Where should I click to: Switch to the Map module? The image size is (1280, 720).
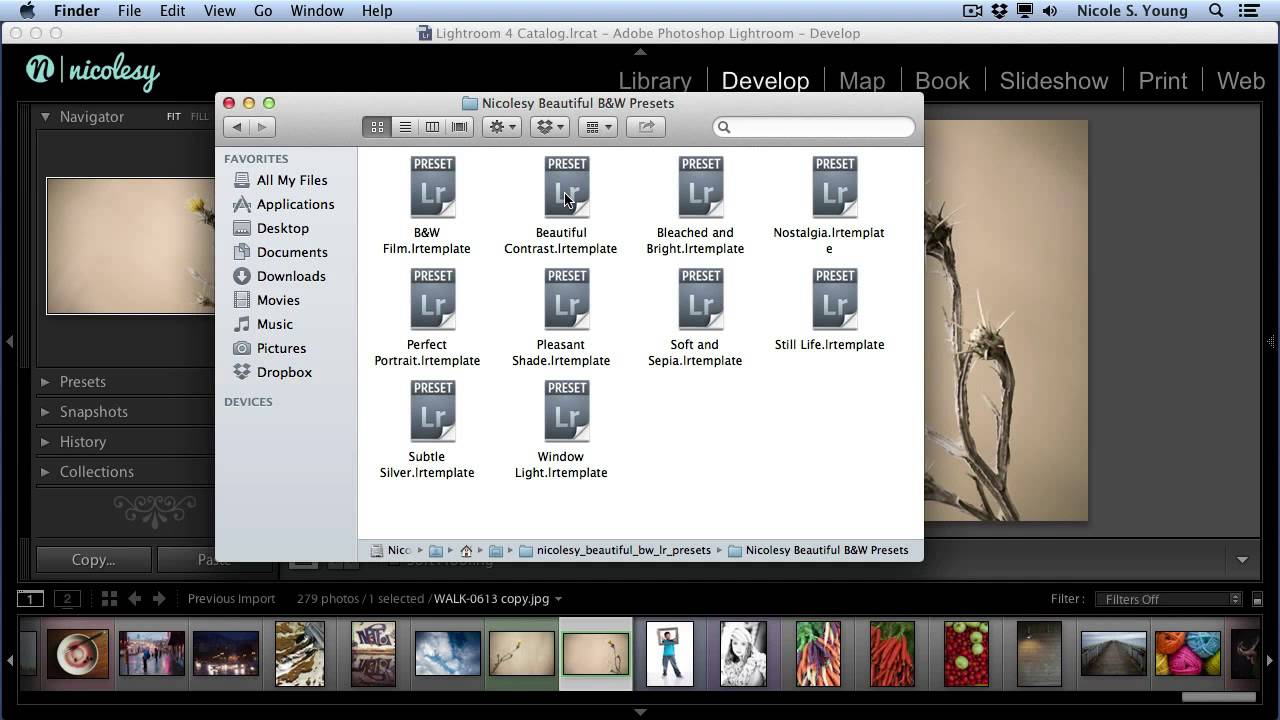point(862,81)
